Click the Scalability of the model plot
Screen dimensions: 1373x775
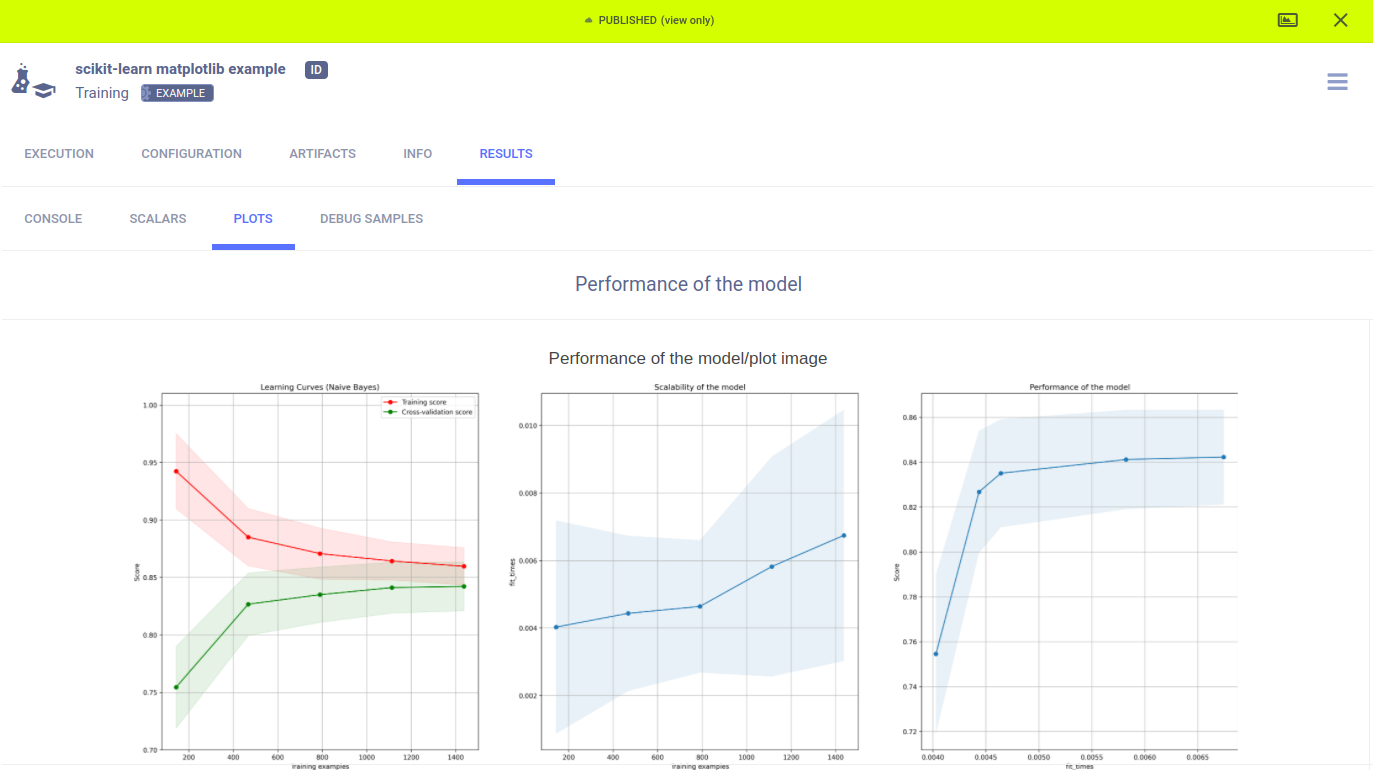pyautogui.click(x=699, y=570)
